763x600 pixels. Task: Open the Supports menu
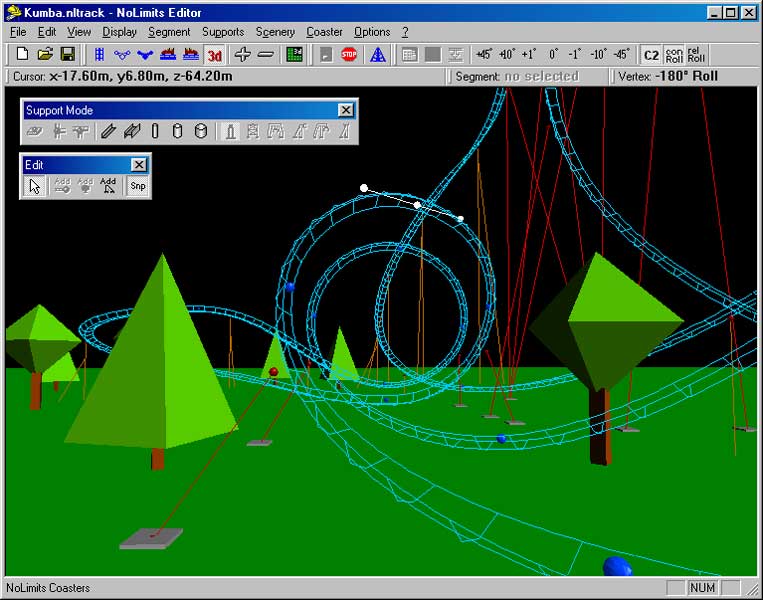click(222, 32)
